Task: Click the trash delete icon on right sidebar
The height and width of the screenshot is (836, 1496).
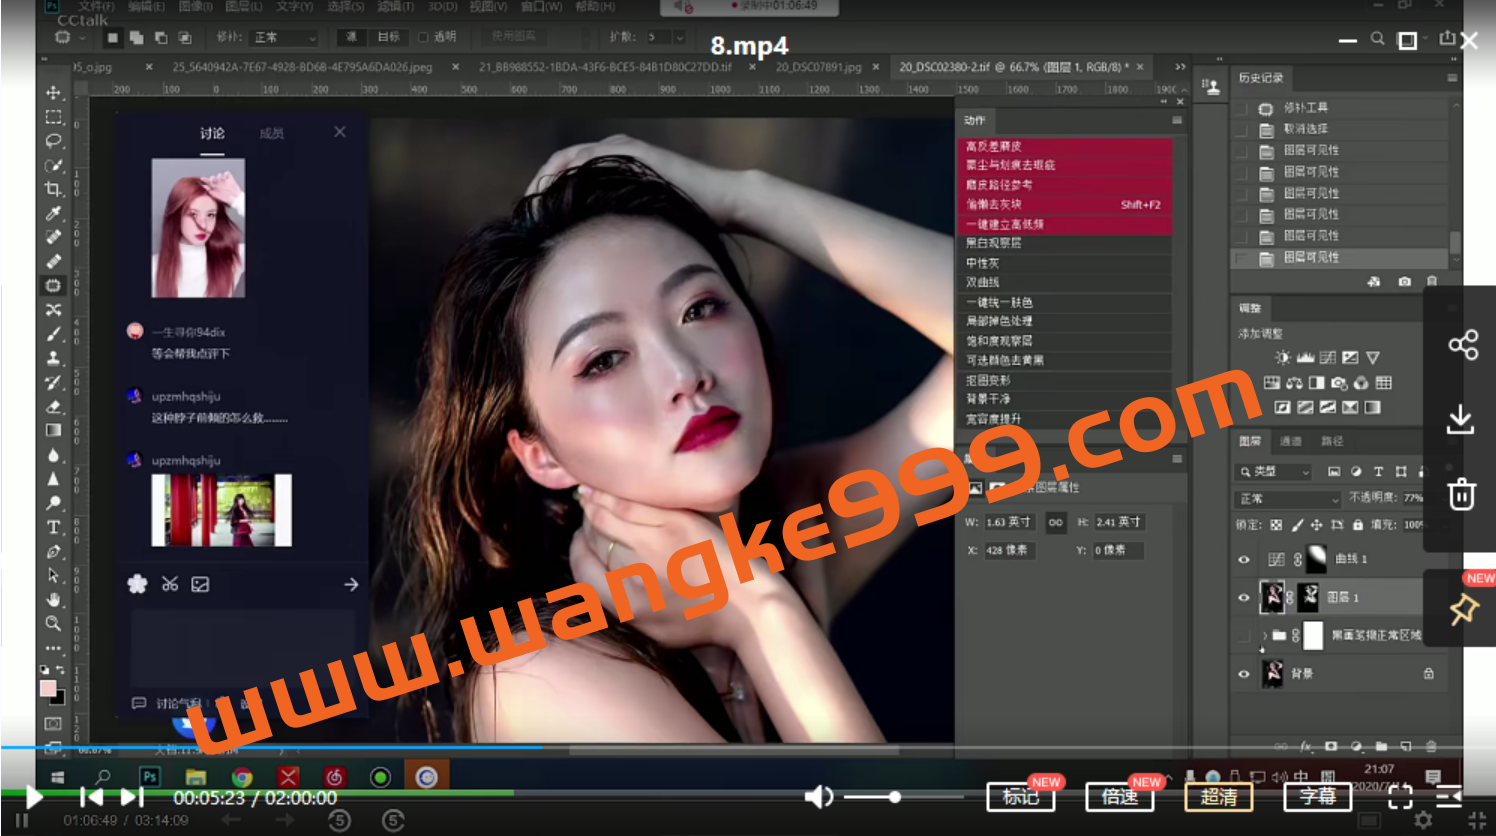Action: point(1462,494)
